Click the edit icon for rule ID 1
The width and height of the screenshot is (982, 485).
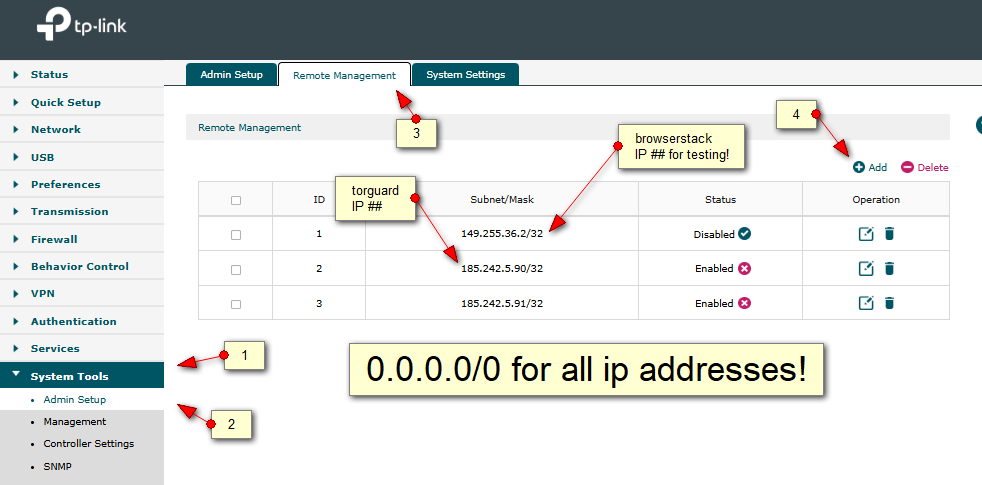pos(866,234)
